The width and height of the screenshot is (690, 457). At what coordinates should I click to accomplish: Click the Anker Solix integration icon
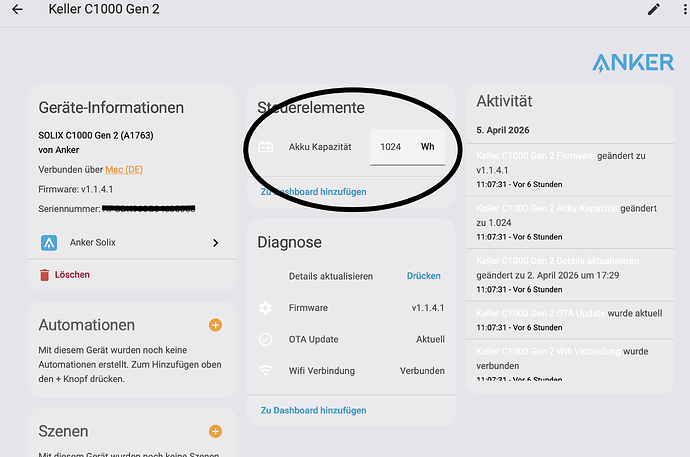tap(49, 243)
